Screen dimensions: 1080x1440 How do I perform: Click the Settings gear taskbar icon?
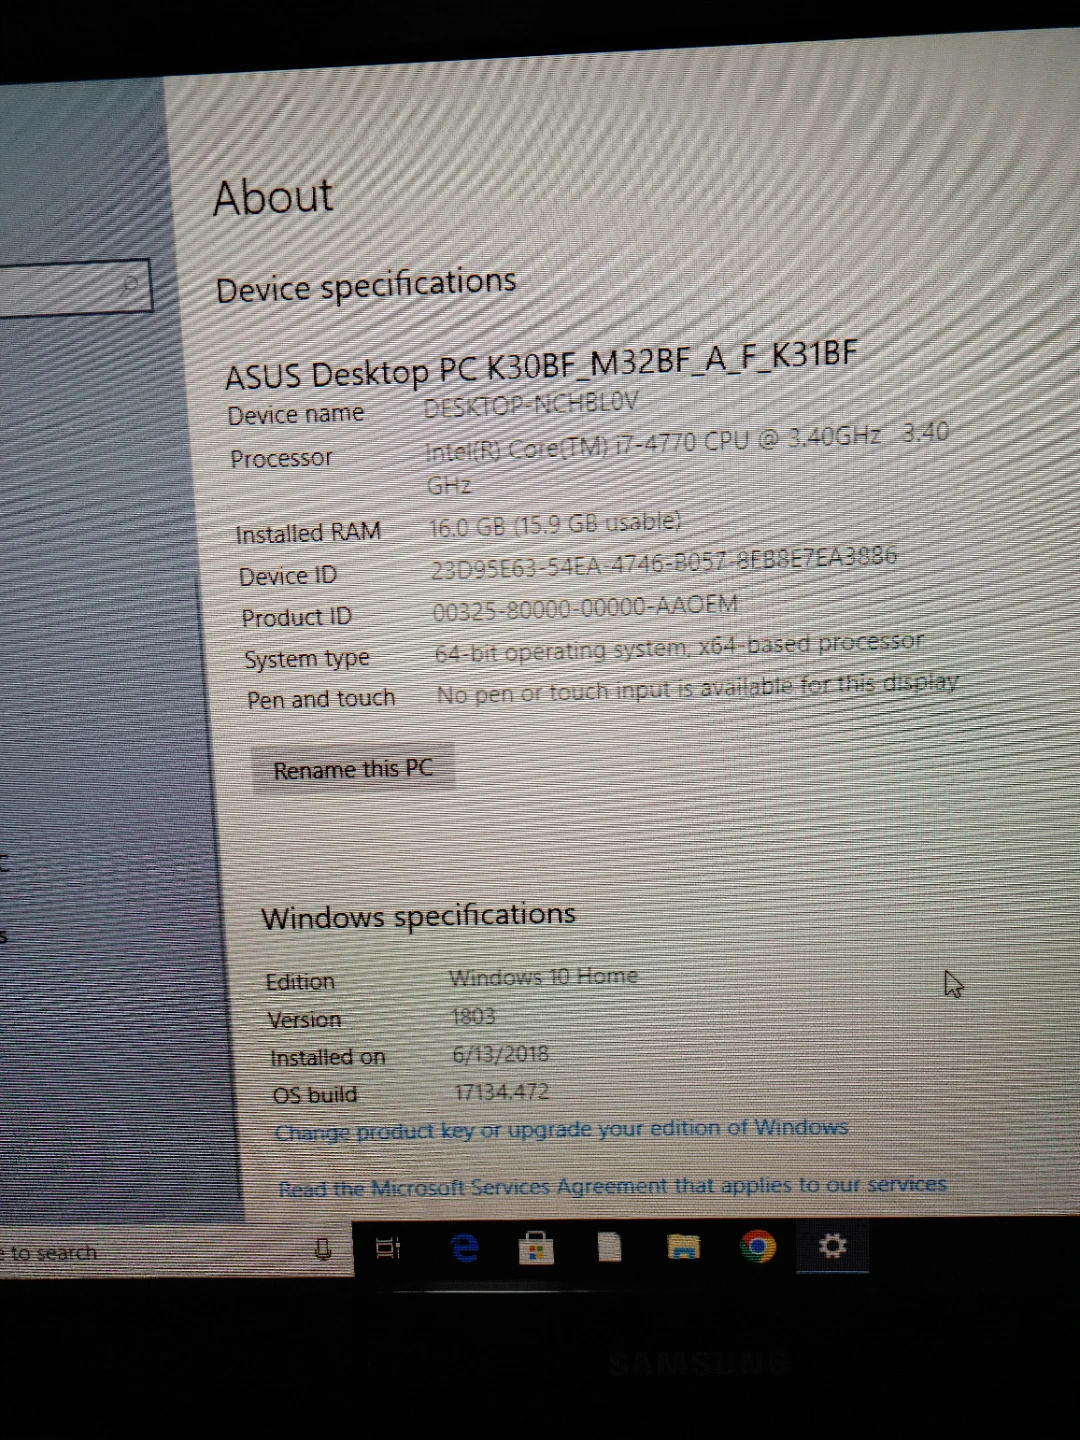pos(832,1245)
